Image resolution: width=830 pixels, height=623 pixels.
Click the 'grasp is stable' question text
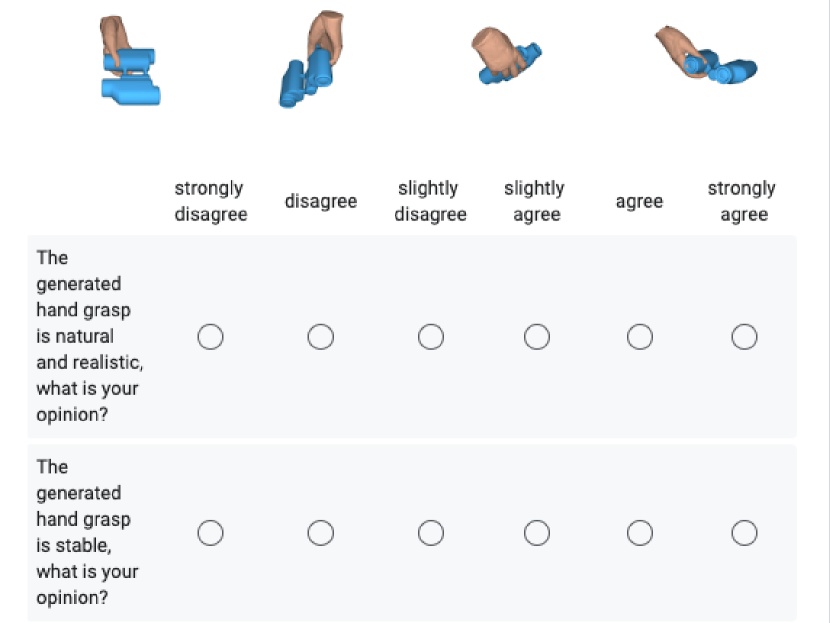[x=87, y=532]
